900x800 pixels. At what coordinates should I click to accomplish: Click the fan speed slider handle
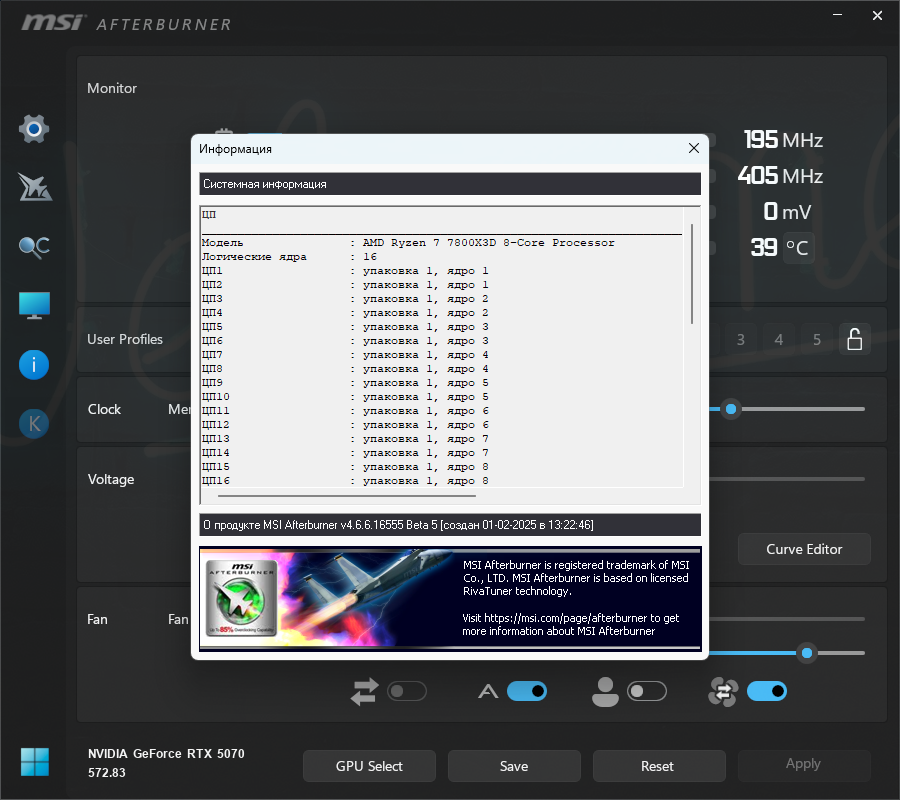(x=807, y=653)
